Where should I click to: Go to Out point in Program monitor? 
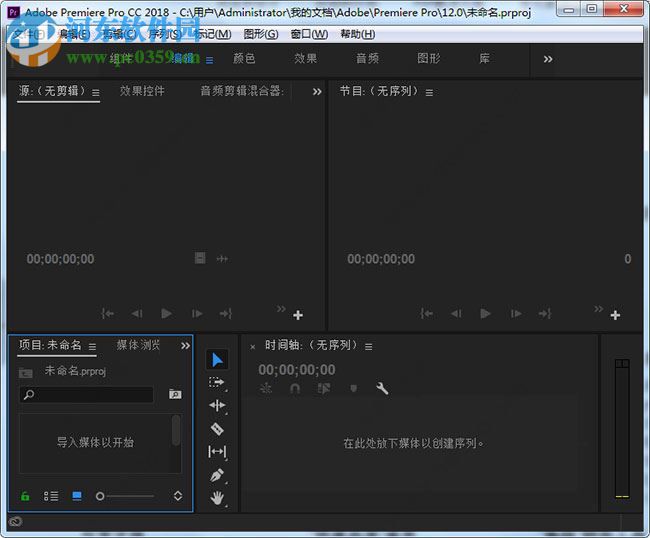544,313
